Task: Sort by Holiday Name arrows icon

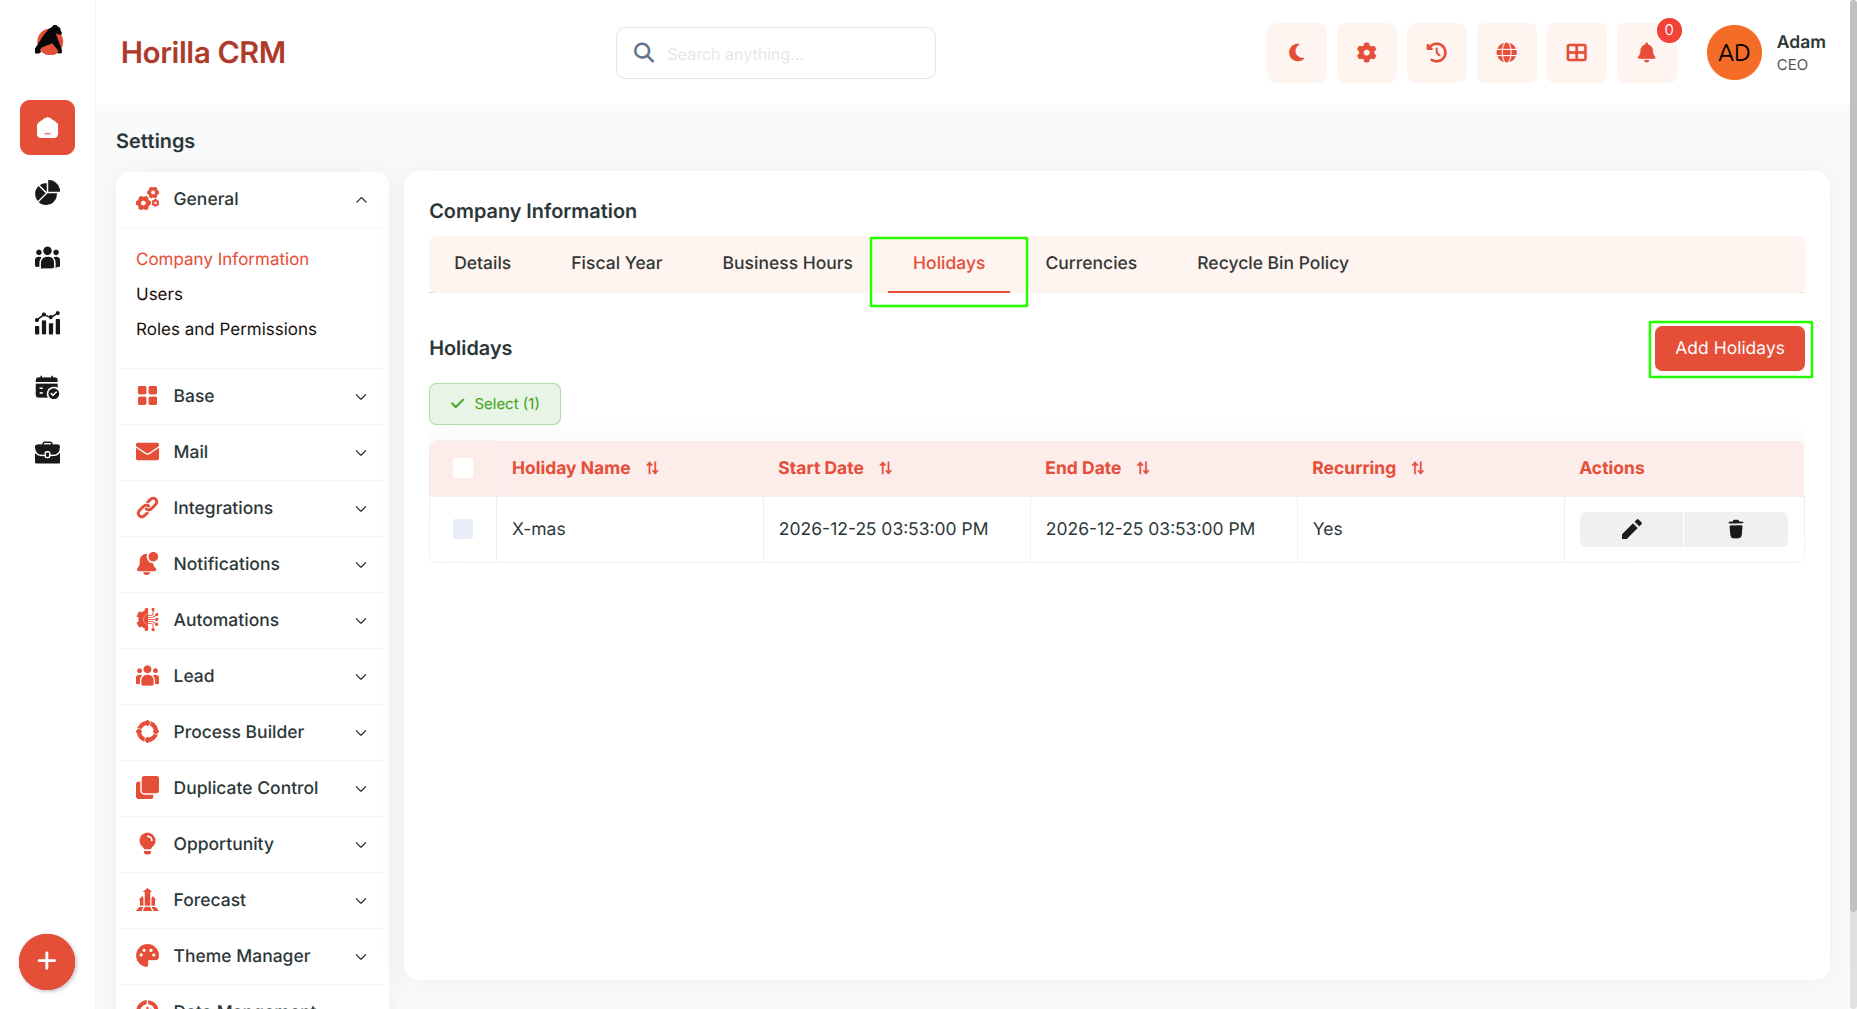Action: [652, 468]
